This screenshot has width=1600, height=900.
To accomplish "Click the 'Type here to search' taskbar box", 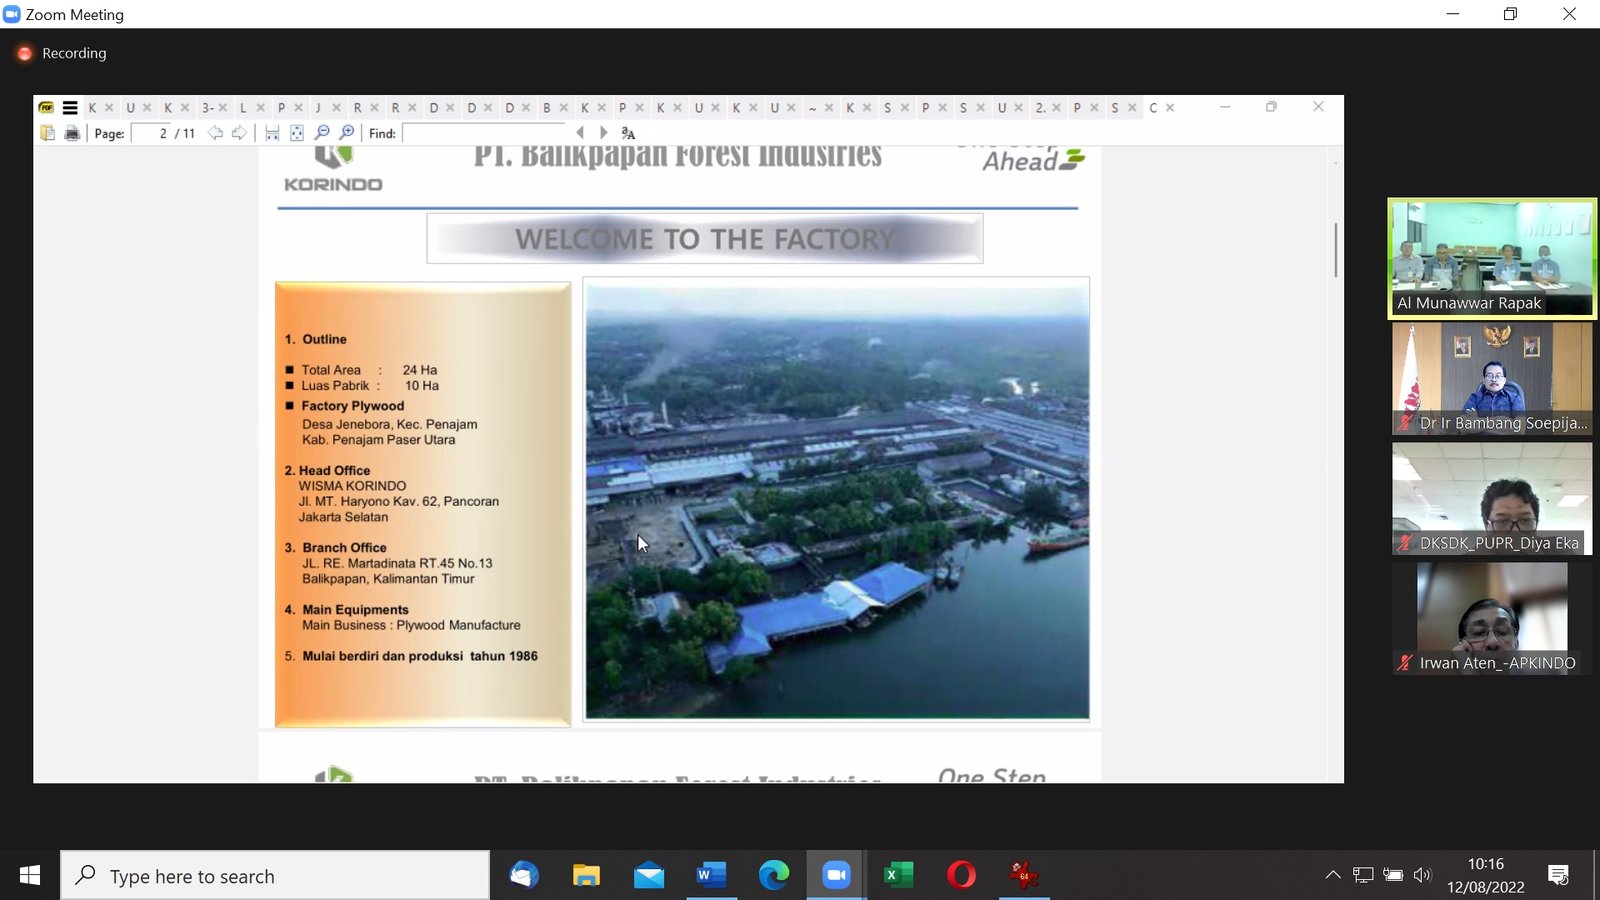I will [275, 876].
